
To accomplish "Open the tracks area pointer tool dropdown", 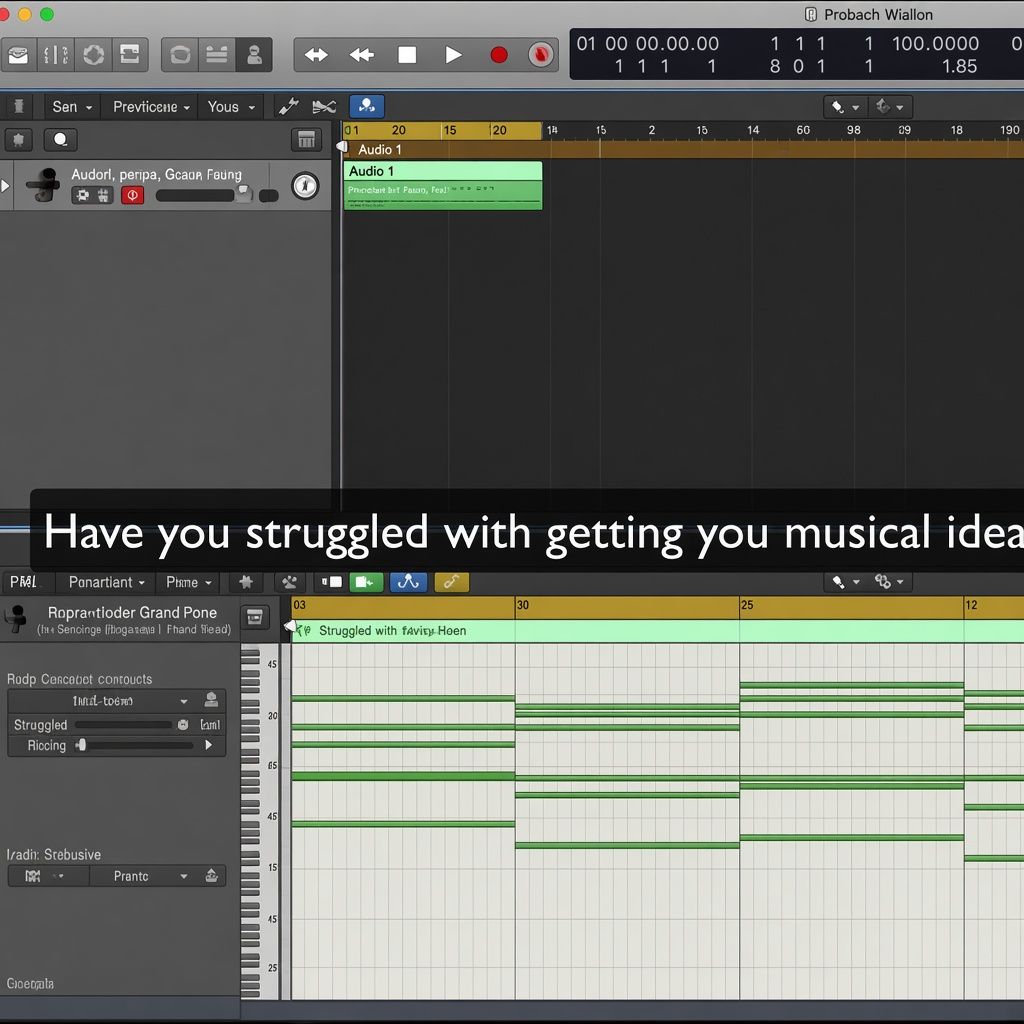I will (845, 106).
